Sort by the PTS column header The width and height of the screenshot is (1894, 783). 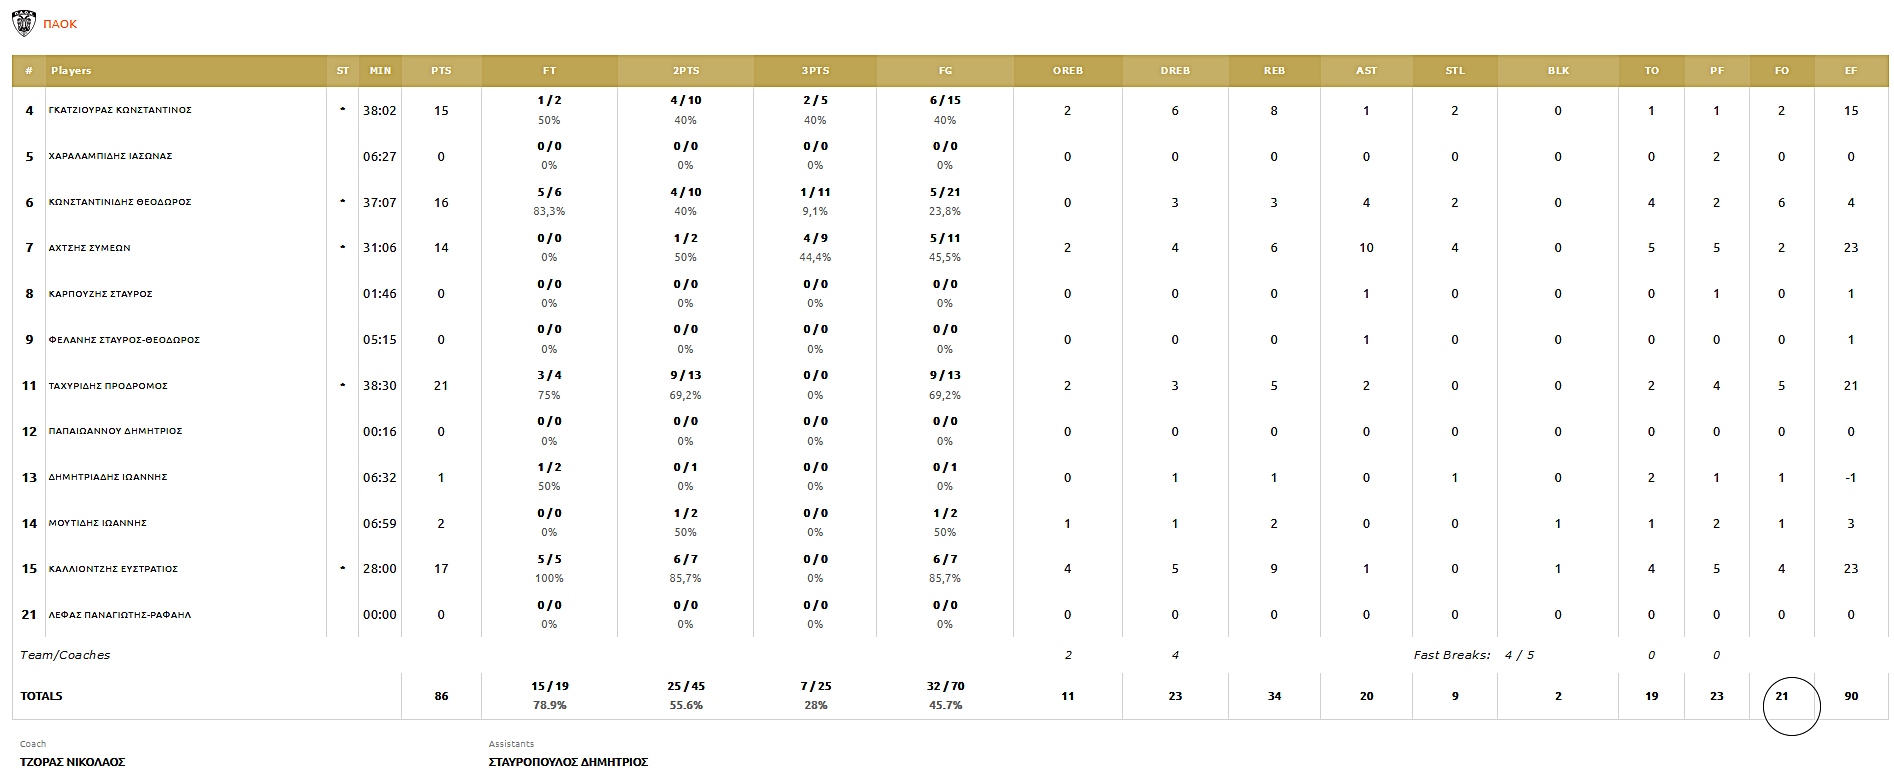(441, 71)
